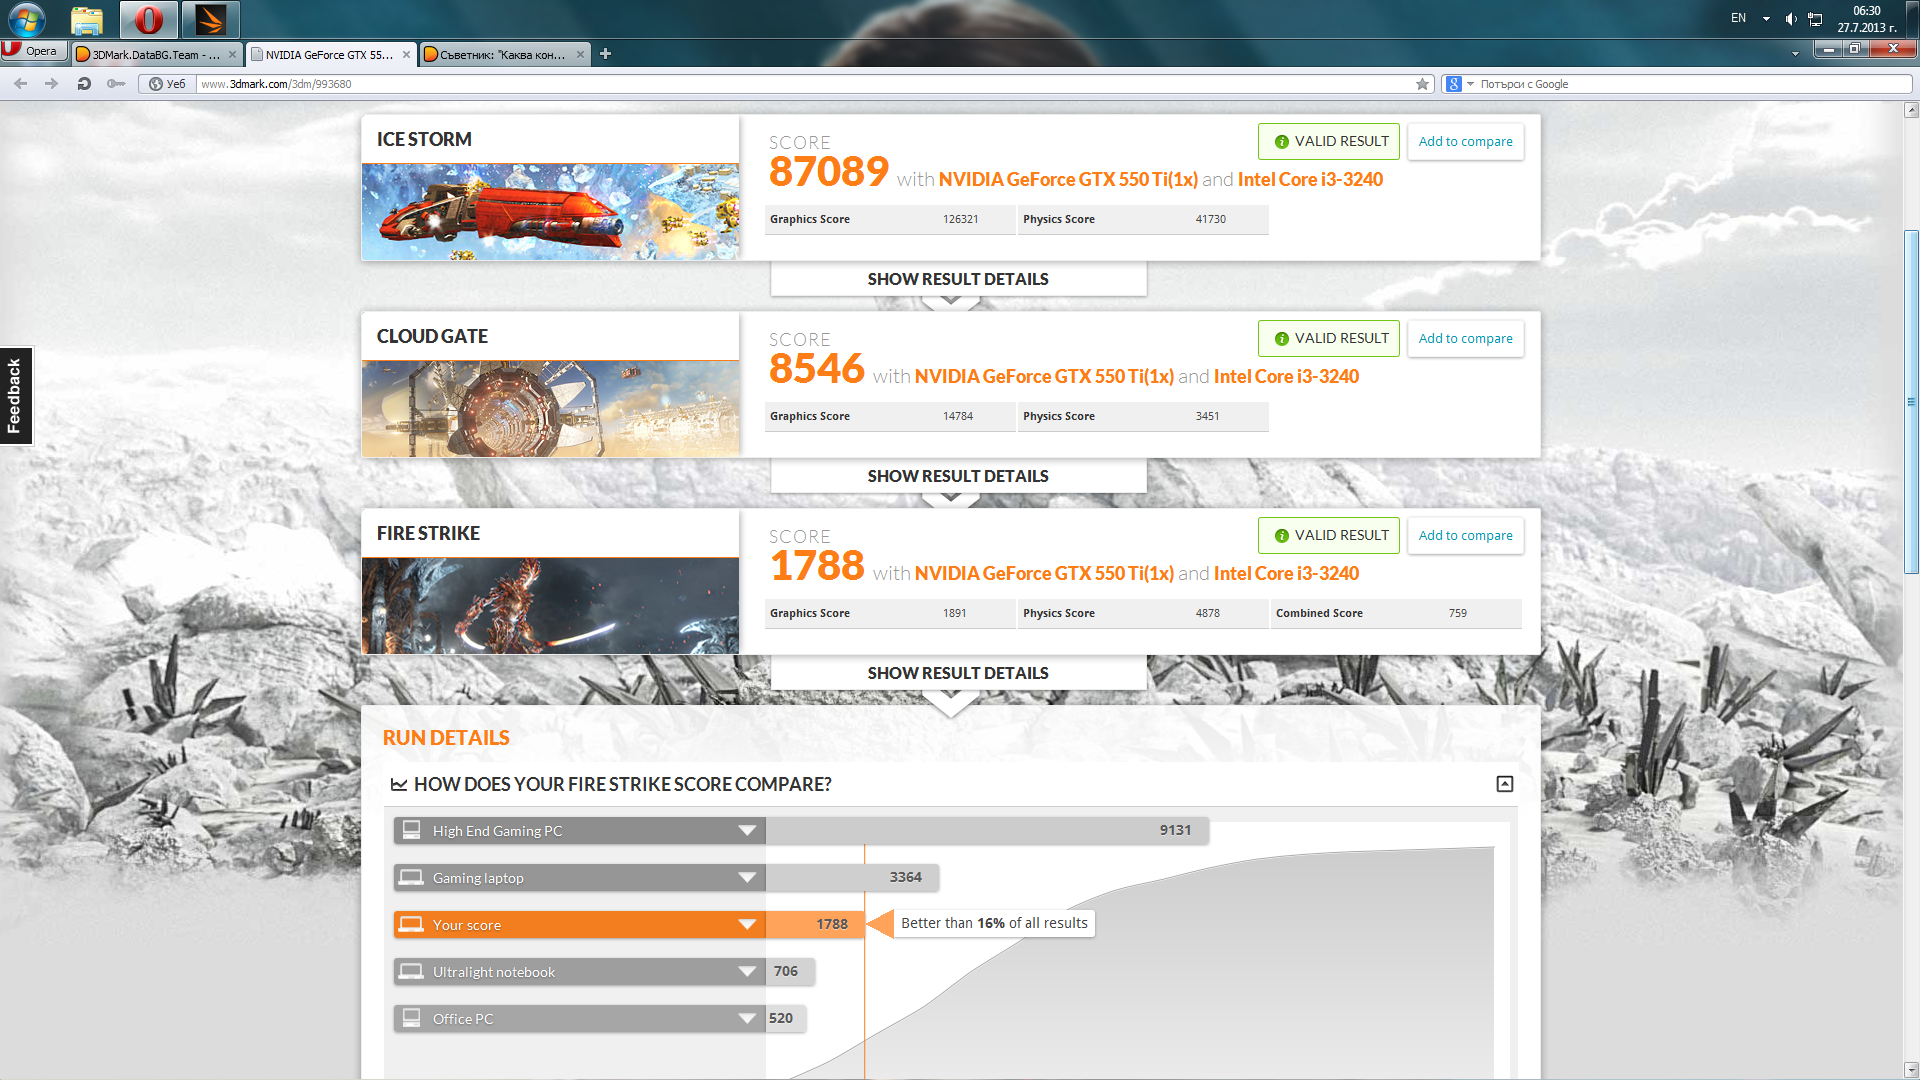Click the Уеб site security badge

point(167,84)
